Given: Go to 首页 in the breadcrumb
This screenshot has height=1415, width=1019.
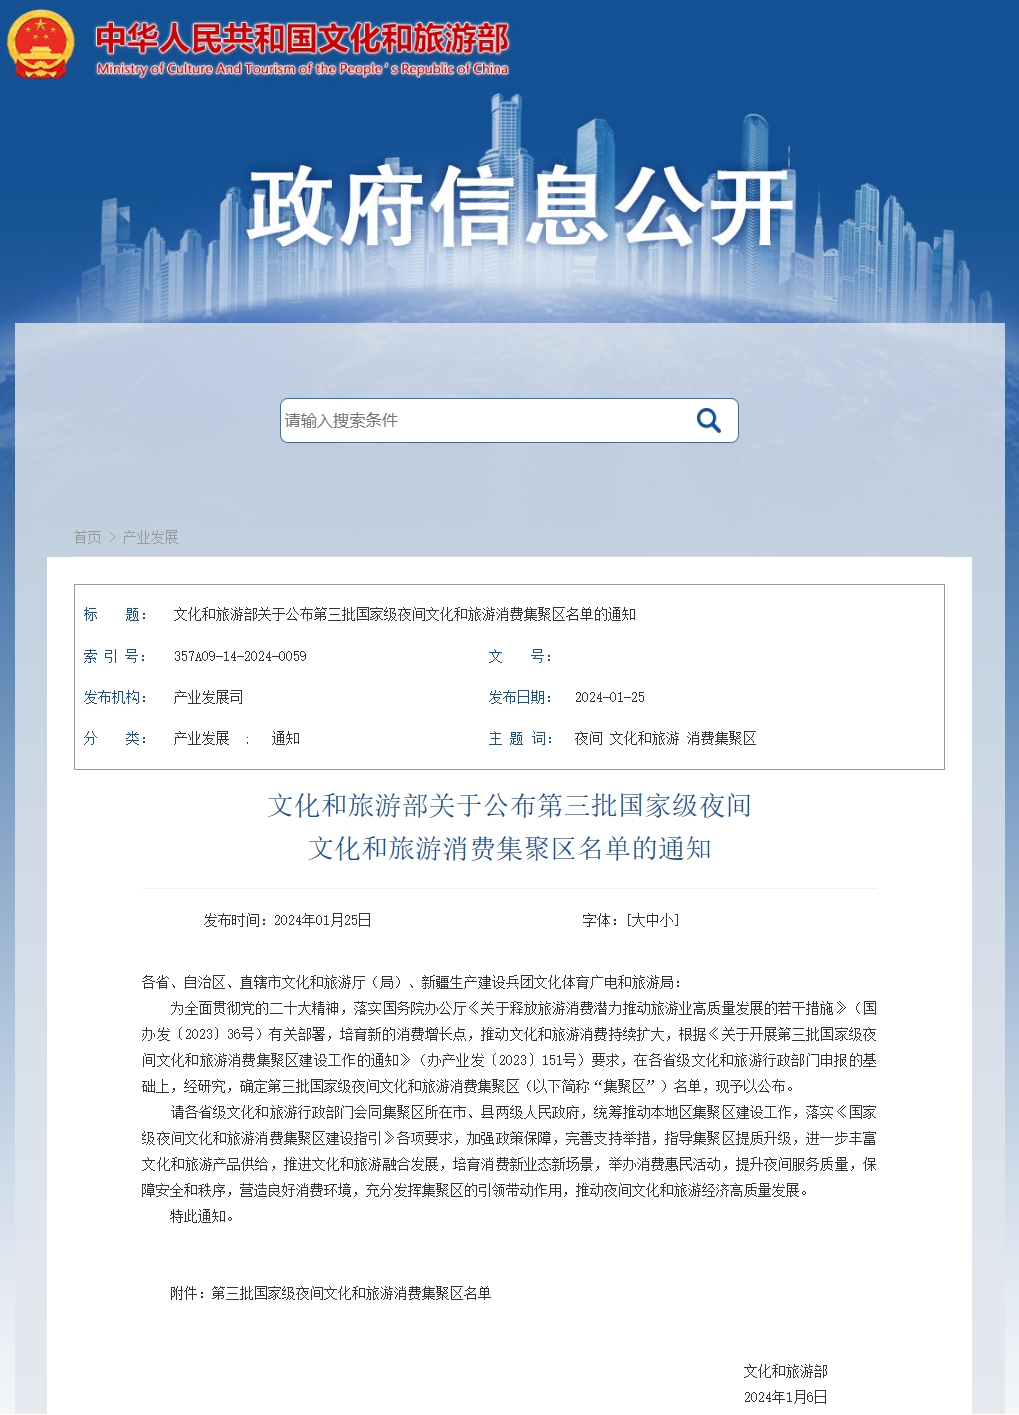Looking at the screenshot, I should click(x=87, y=538).
